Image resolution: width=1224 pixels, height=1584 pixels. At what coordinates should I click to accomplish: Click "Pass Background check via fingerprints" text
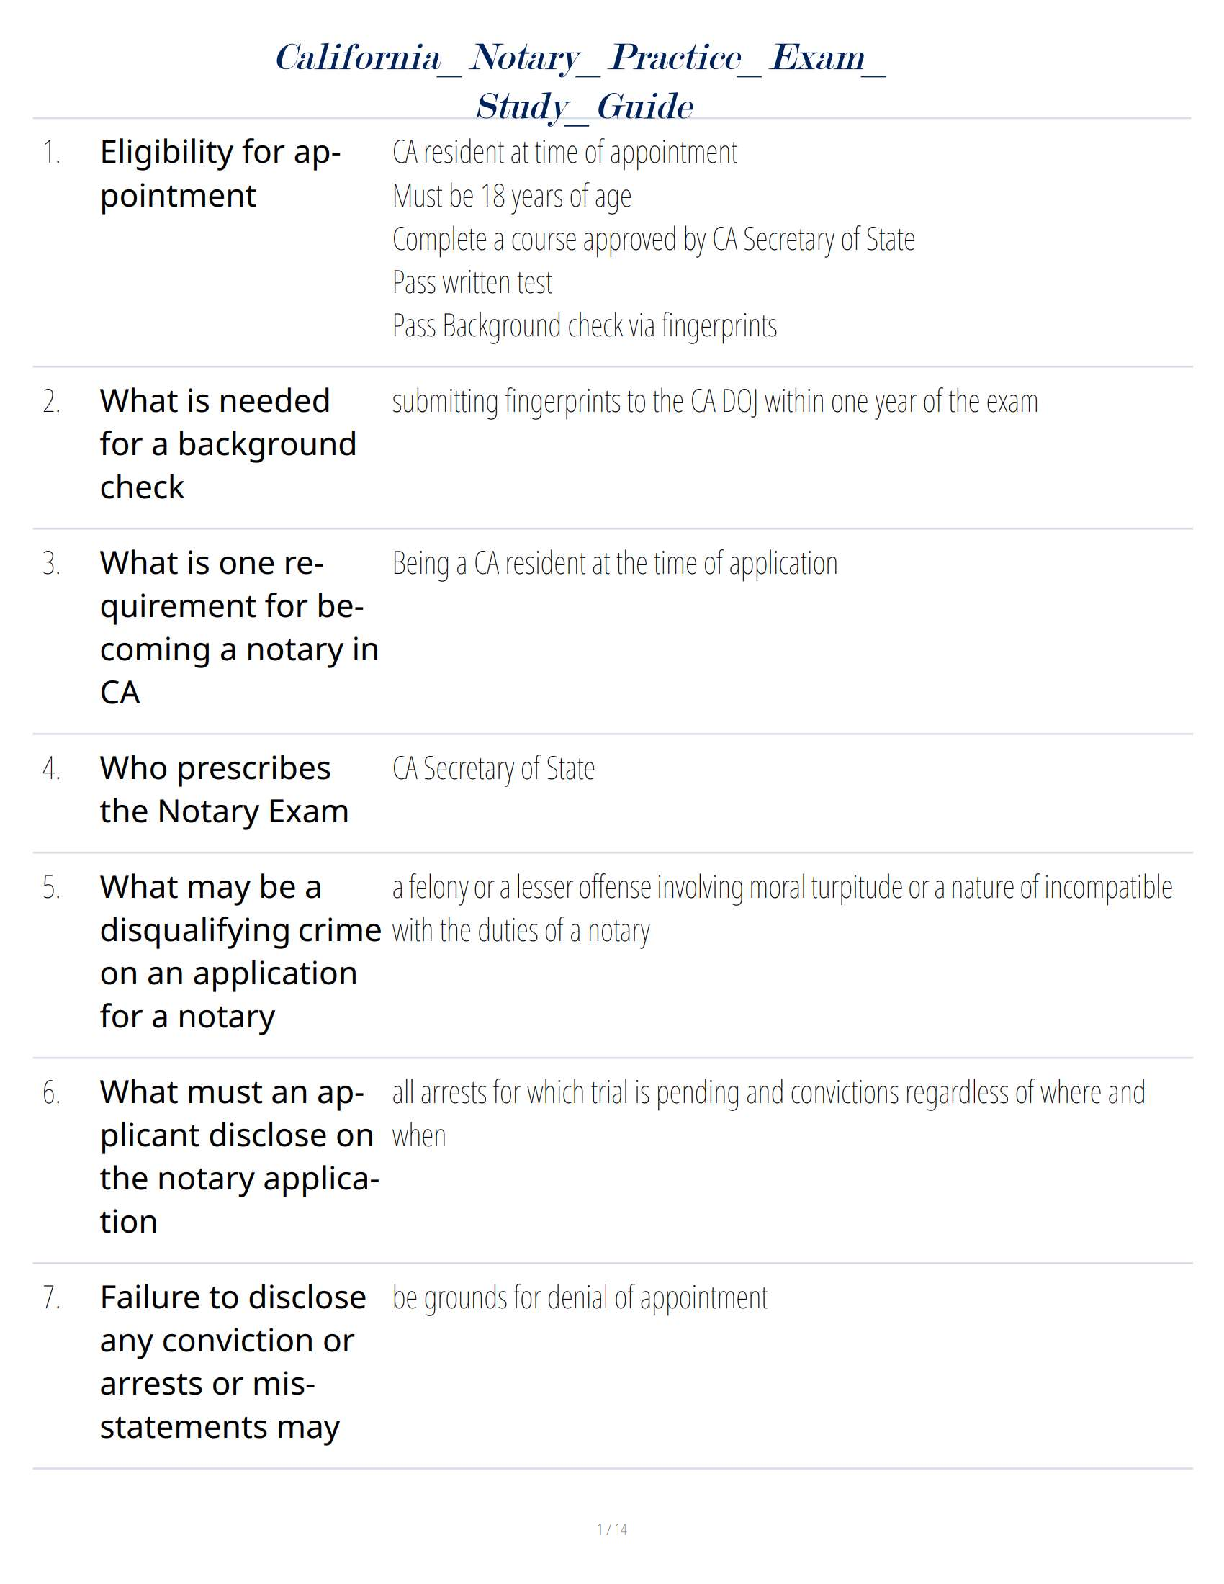coord(584,326)
